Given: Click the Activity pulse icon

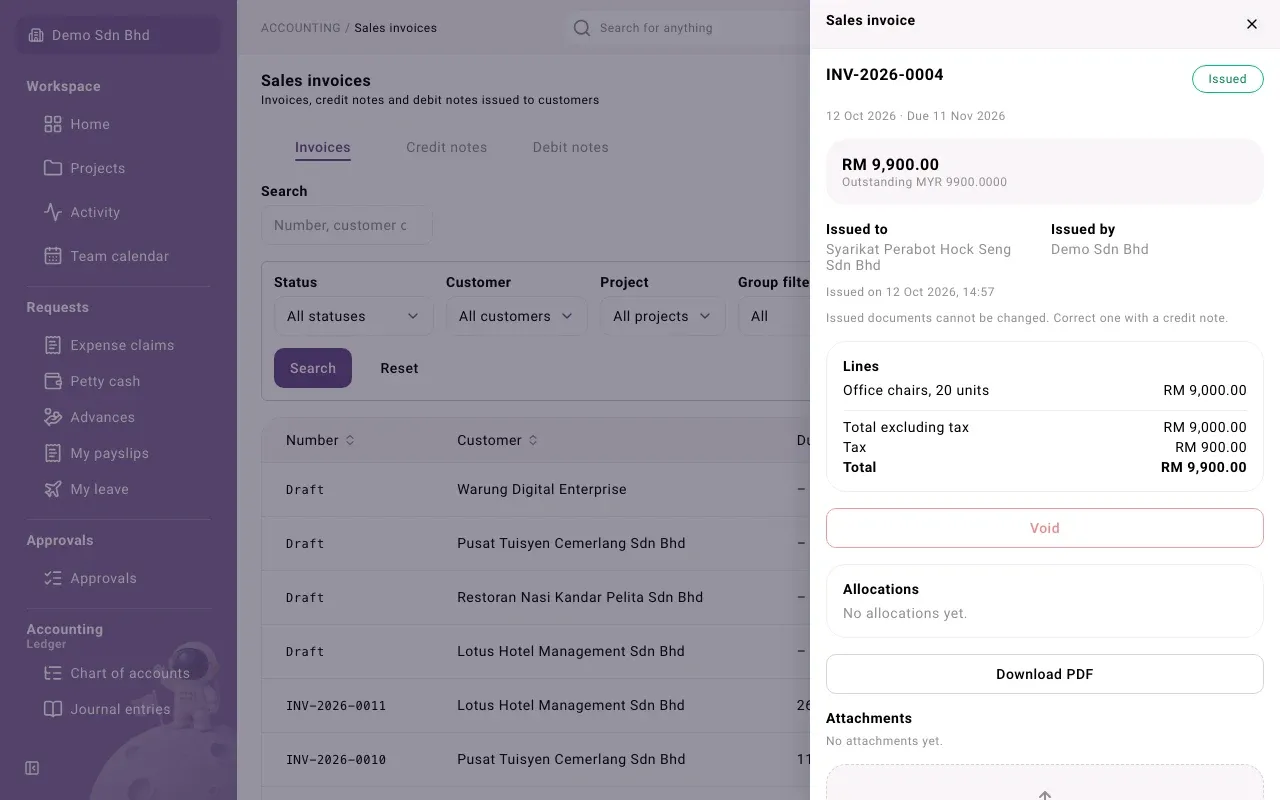Looking at the screenshot, I should coord(53,212).
